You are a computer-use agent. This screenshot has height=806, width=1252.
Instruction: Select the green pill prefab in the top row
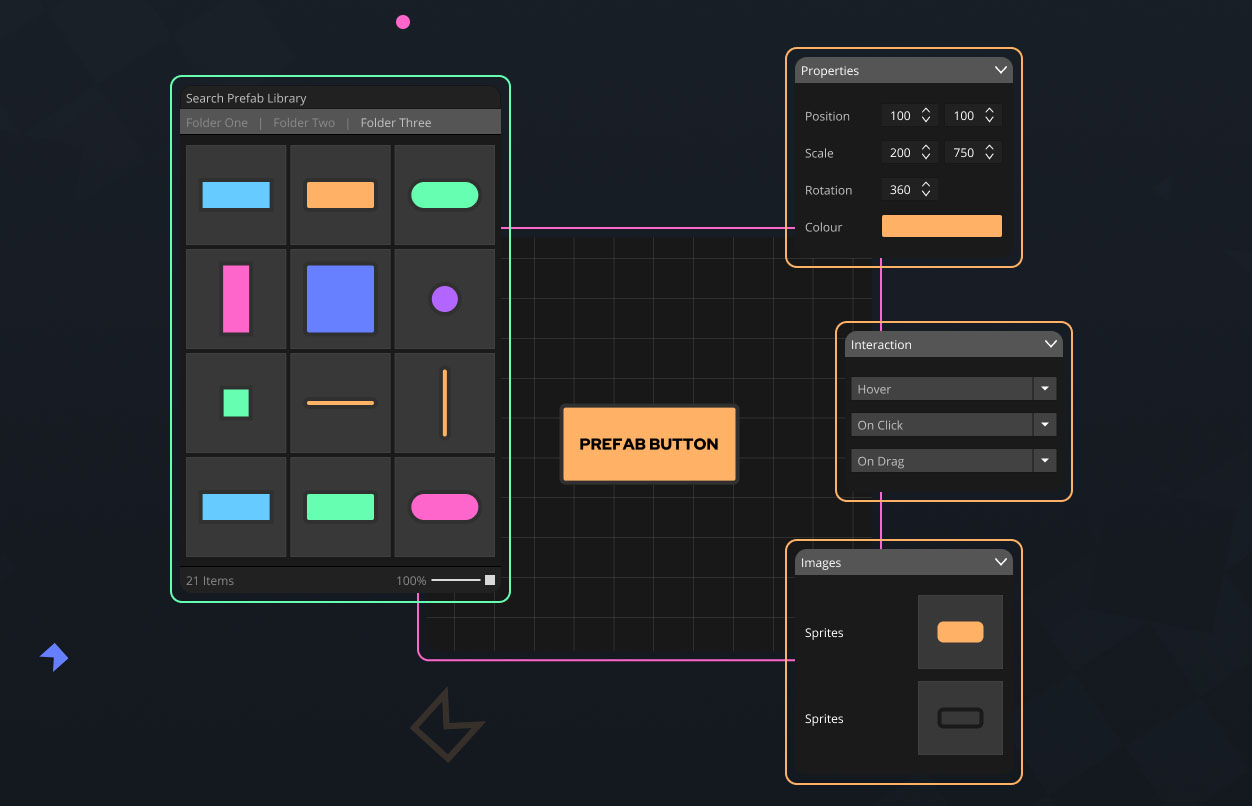pyautogui.click(x=444, y=195)
